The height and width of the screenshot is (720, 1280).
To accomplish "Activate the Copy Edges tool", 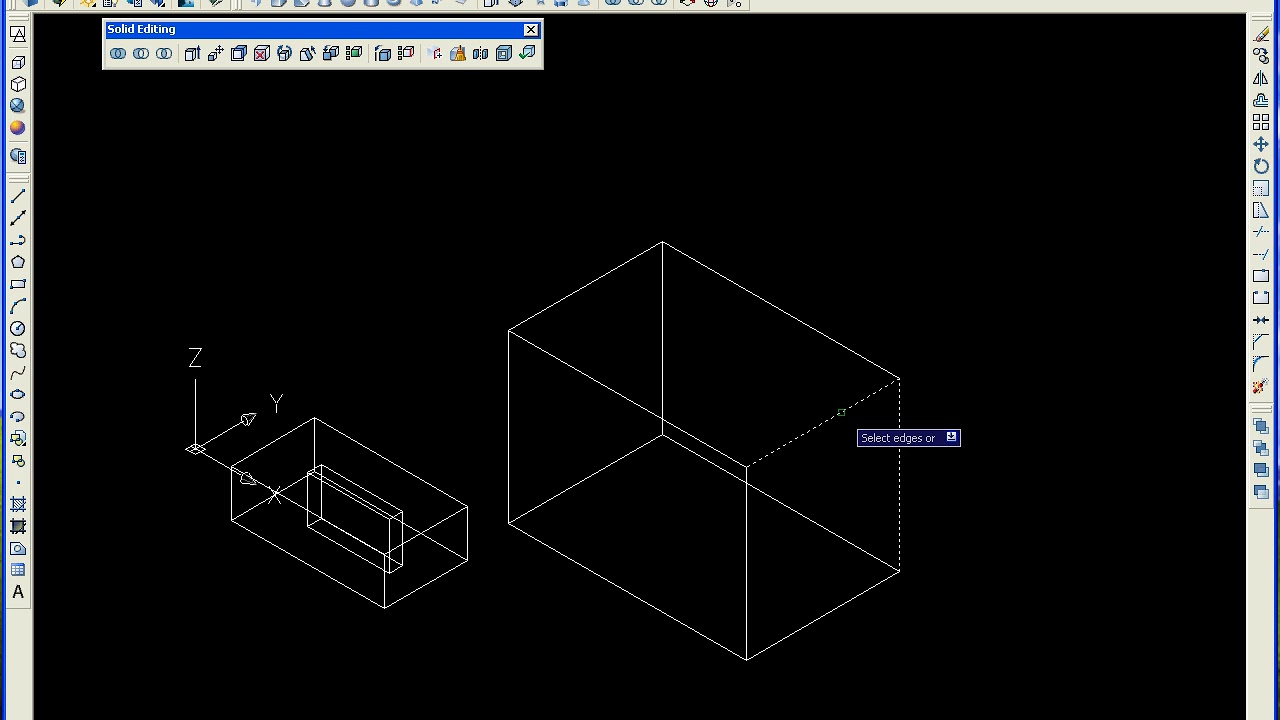I will point(383,54).
